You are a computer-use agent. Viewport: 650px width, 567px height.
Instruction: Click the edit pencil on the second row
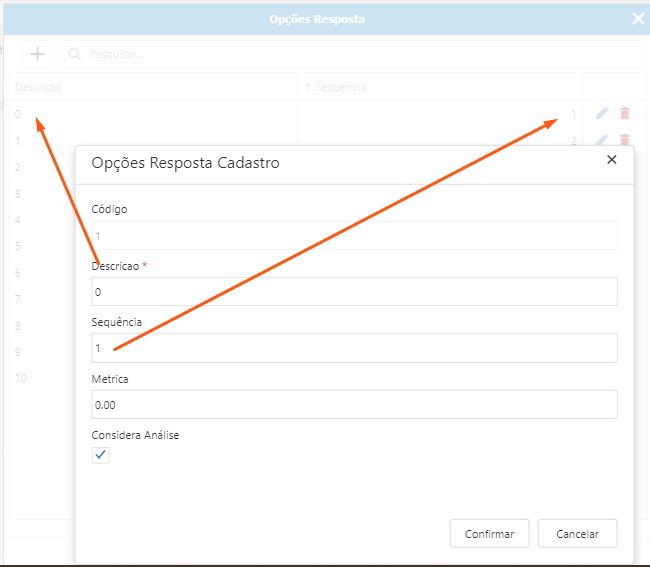pyautogui.click(x=602, y=140)
